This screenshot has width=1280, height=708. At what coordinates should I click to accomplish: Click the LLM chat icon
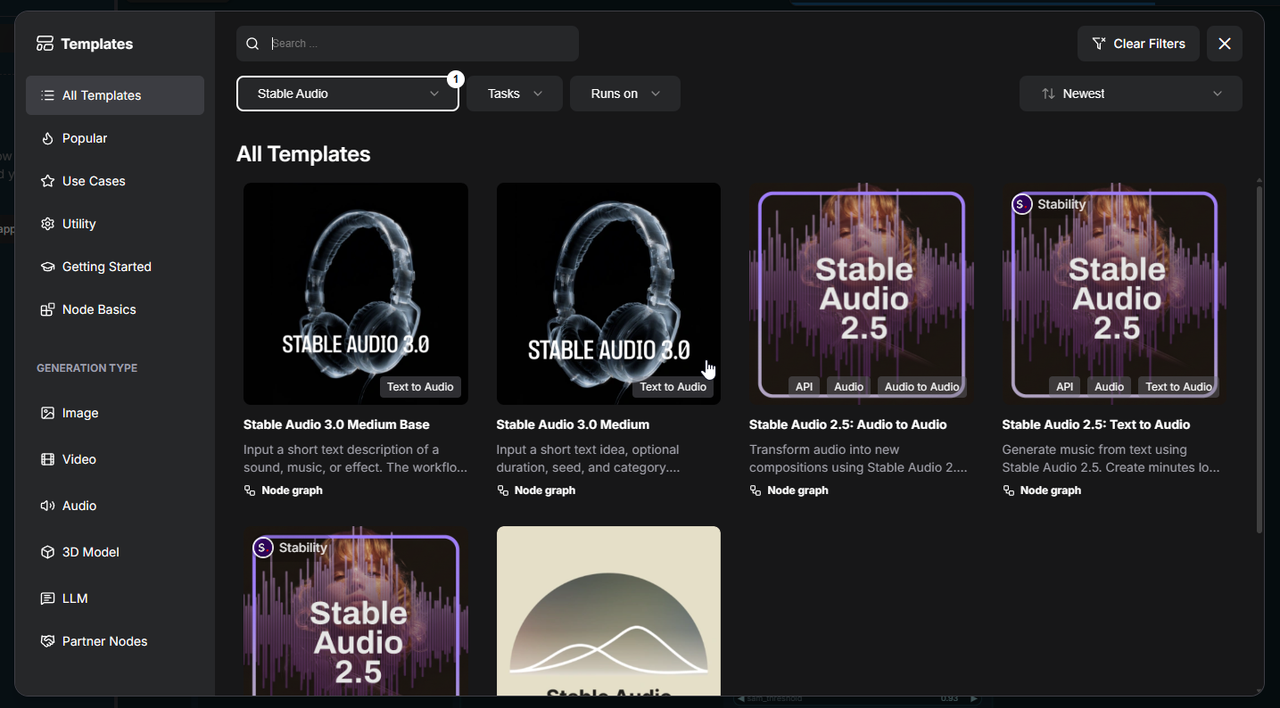[47, 599]
